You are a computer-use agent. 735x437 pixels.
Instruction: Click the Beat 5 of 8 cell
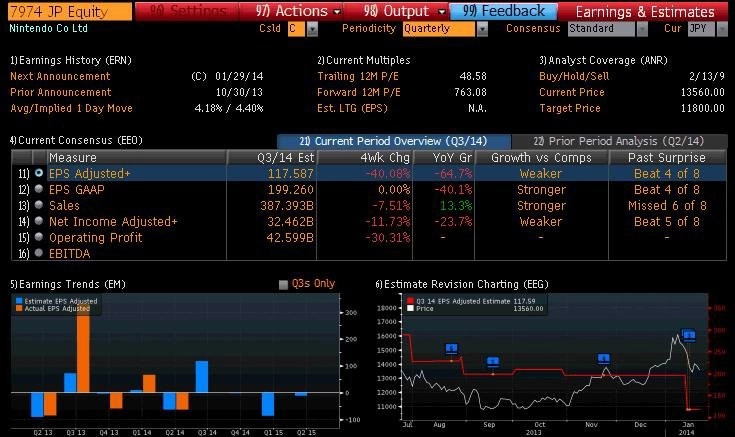[x=667, y=221]
